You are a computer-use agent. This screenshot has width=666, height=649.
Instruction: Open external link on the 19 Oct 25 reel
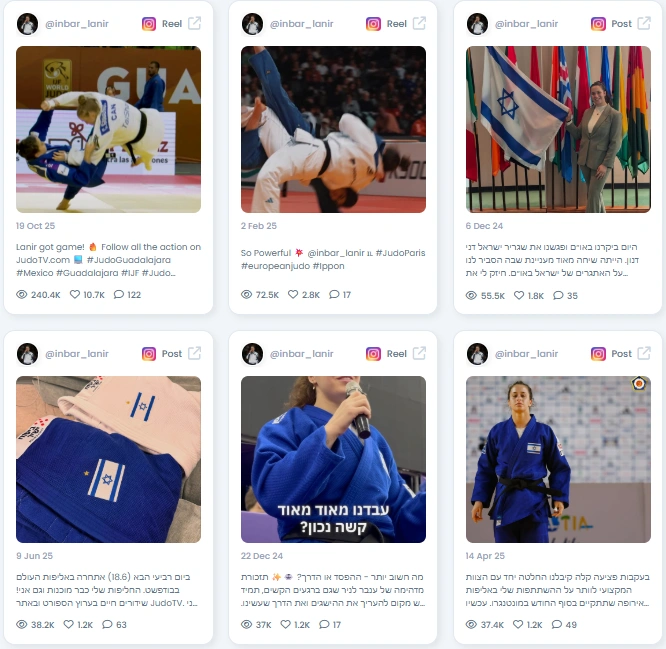(x=194, y=23)
